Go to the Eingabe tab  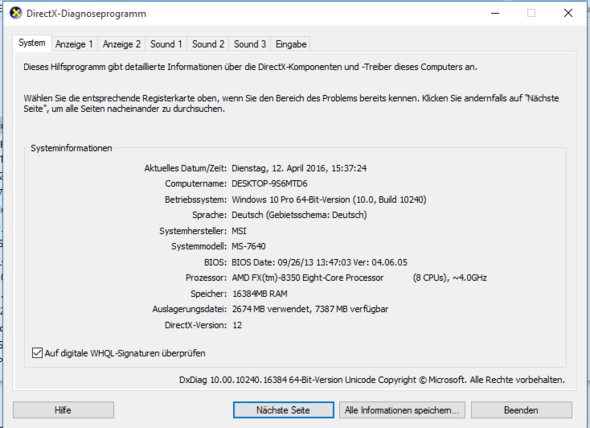[290, 44]
